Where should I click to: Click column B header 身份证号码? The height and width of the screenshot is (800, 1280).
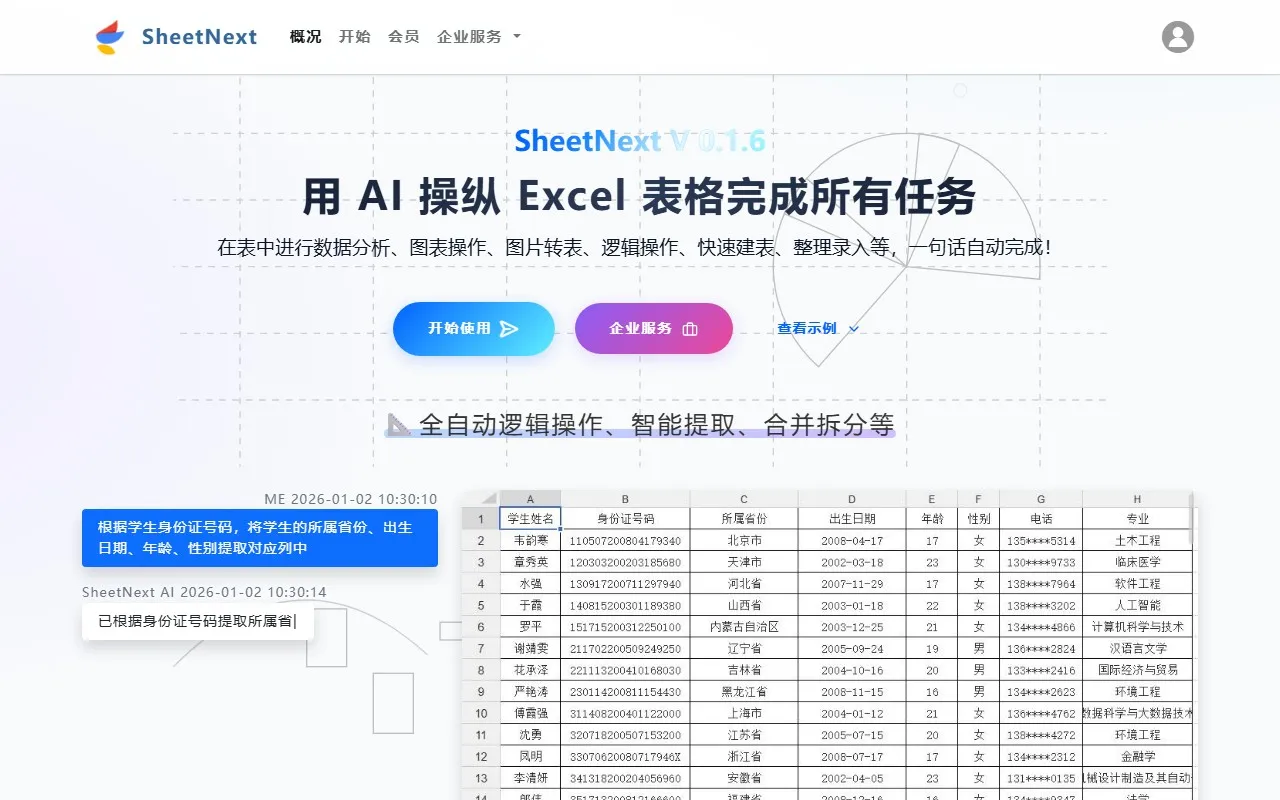[x=625, y=518]
